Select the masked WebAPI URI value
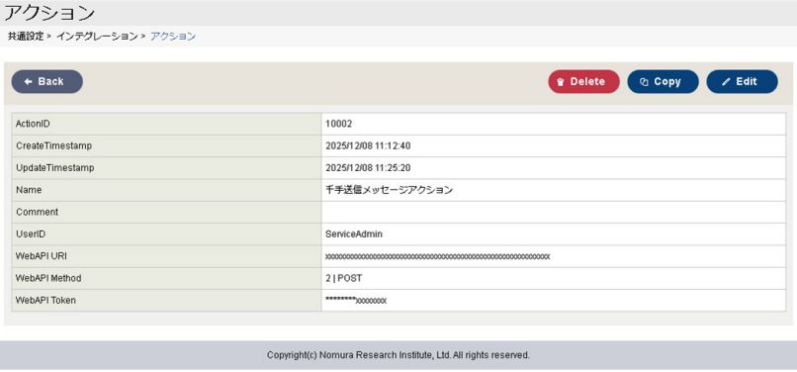 (x=438, y=257)
